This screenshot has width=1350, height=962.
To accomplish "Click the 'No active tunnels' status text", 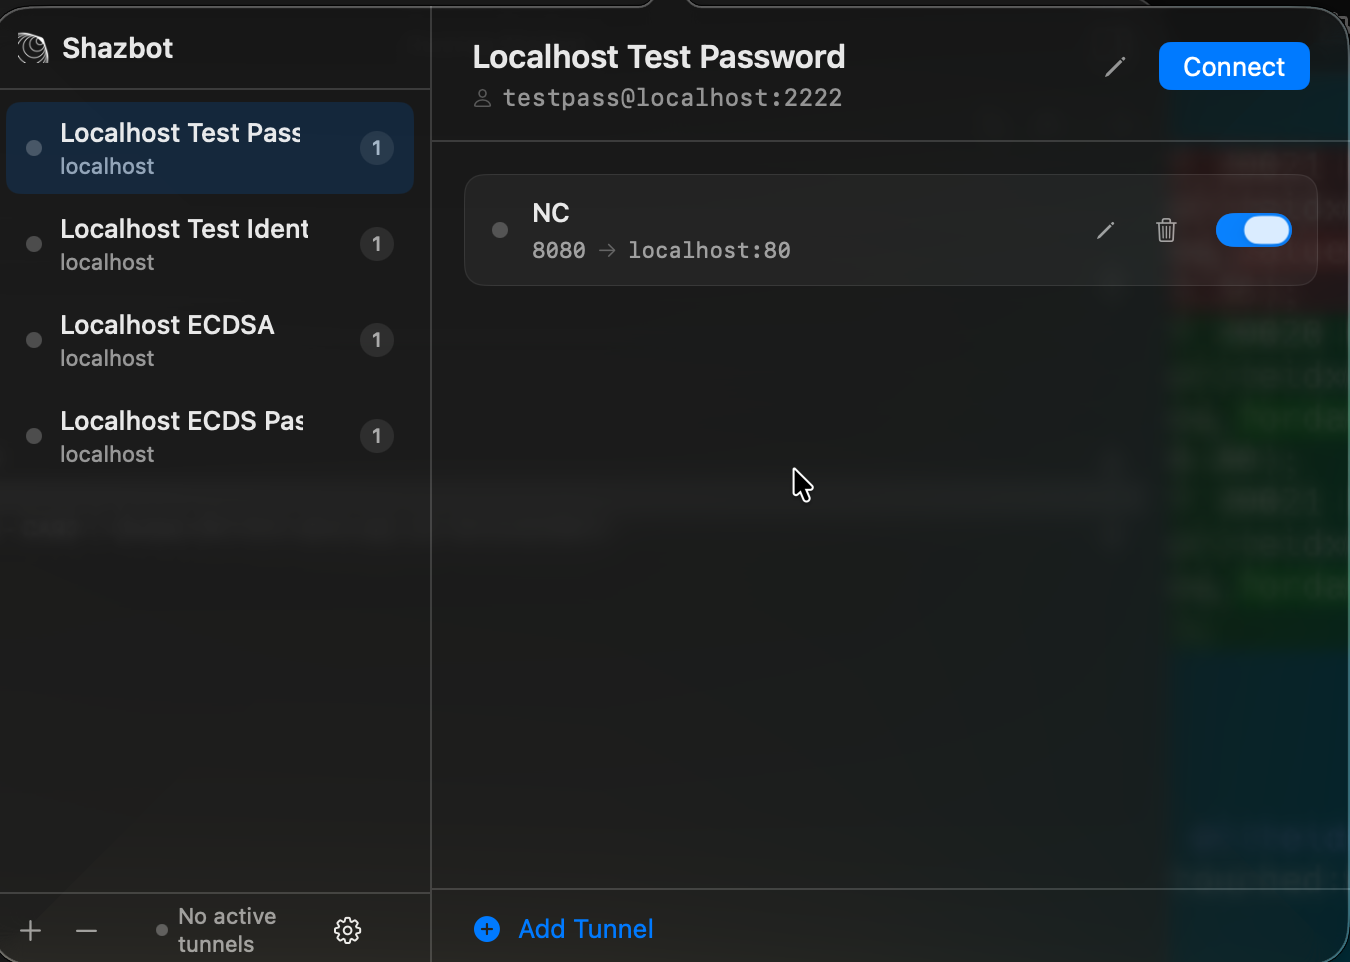I will pyautogui.click(x=227, y=930).
